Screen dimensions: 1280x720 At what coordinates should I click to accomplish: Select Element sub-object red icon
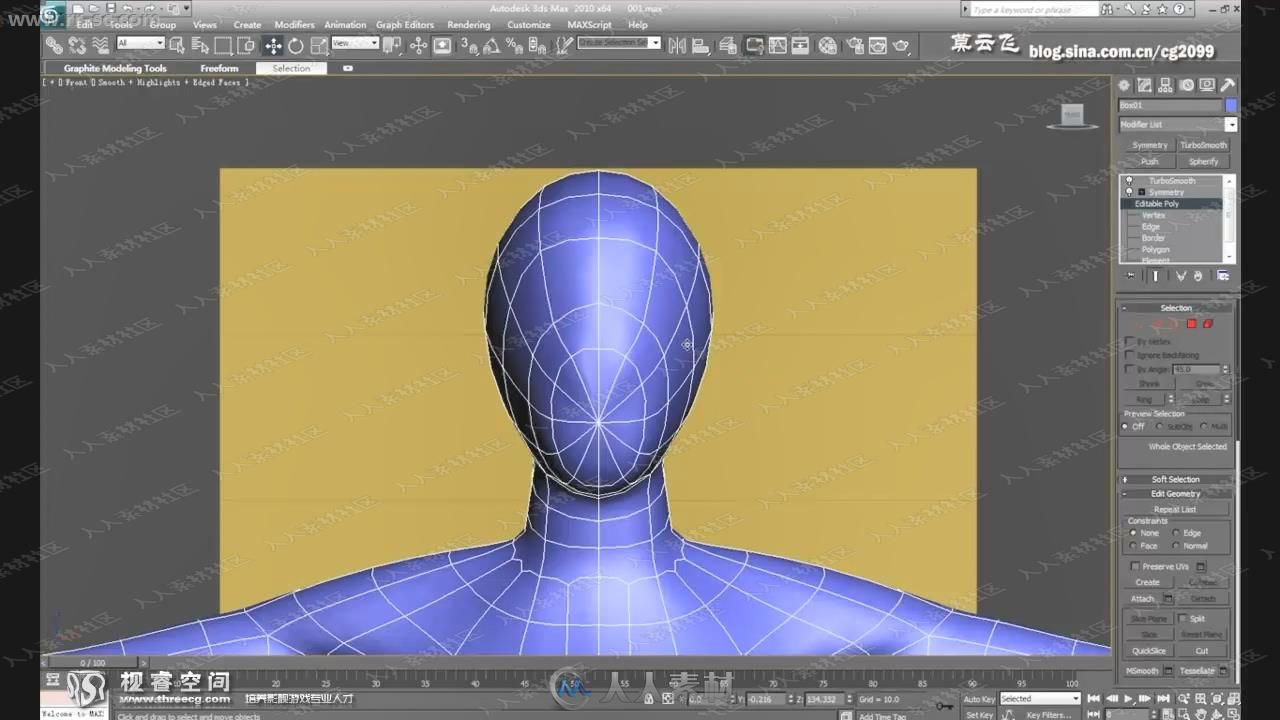click(1207, 323)
